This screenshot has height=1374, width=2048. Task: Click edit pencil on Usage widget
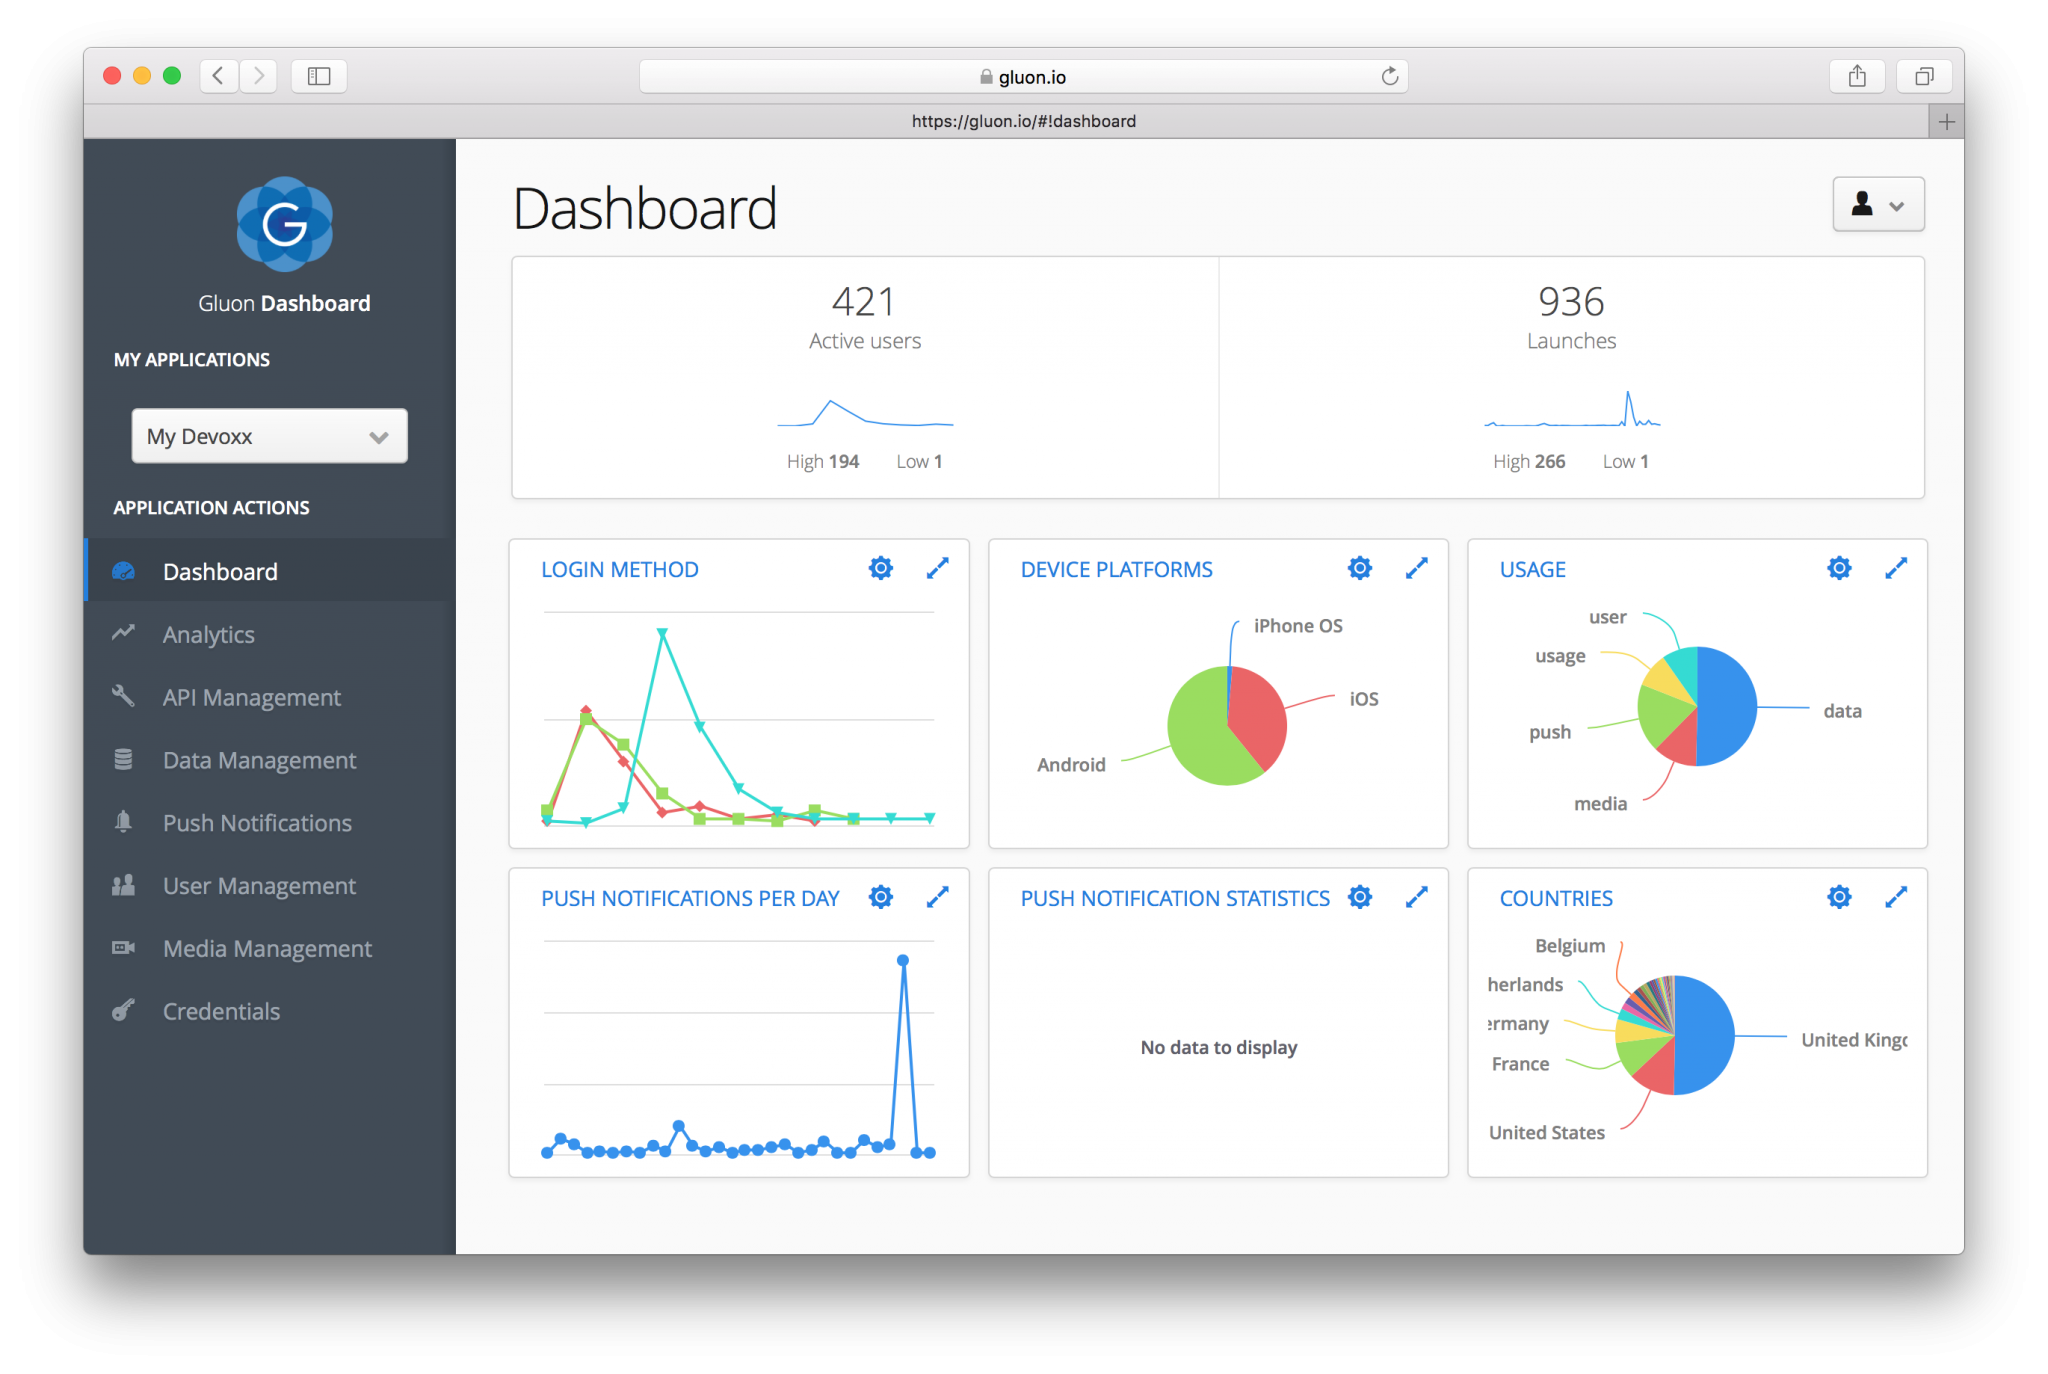[1896, 567]
